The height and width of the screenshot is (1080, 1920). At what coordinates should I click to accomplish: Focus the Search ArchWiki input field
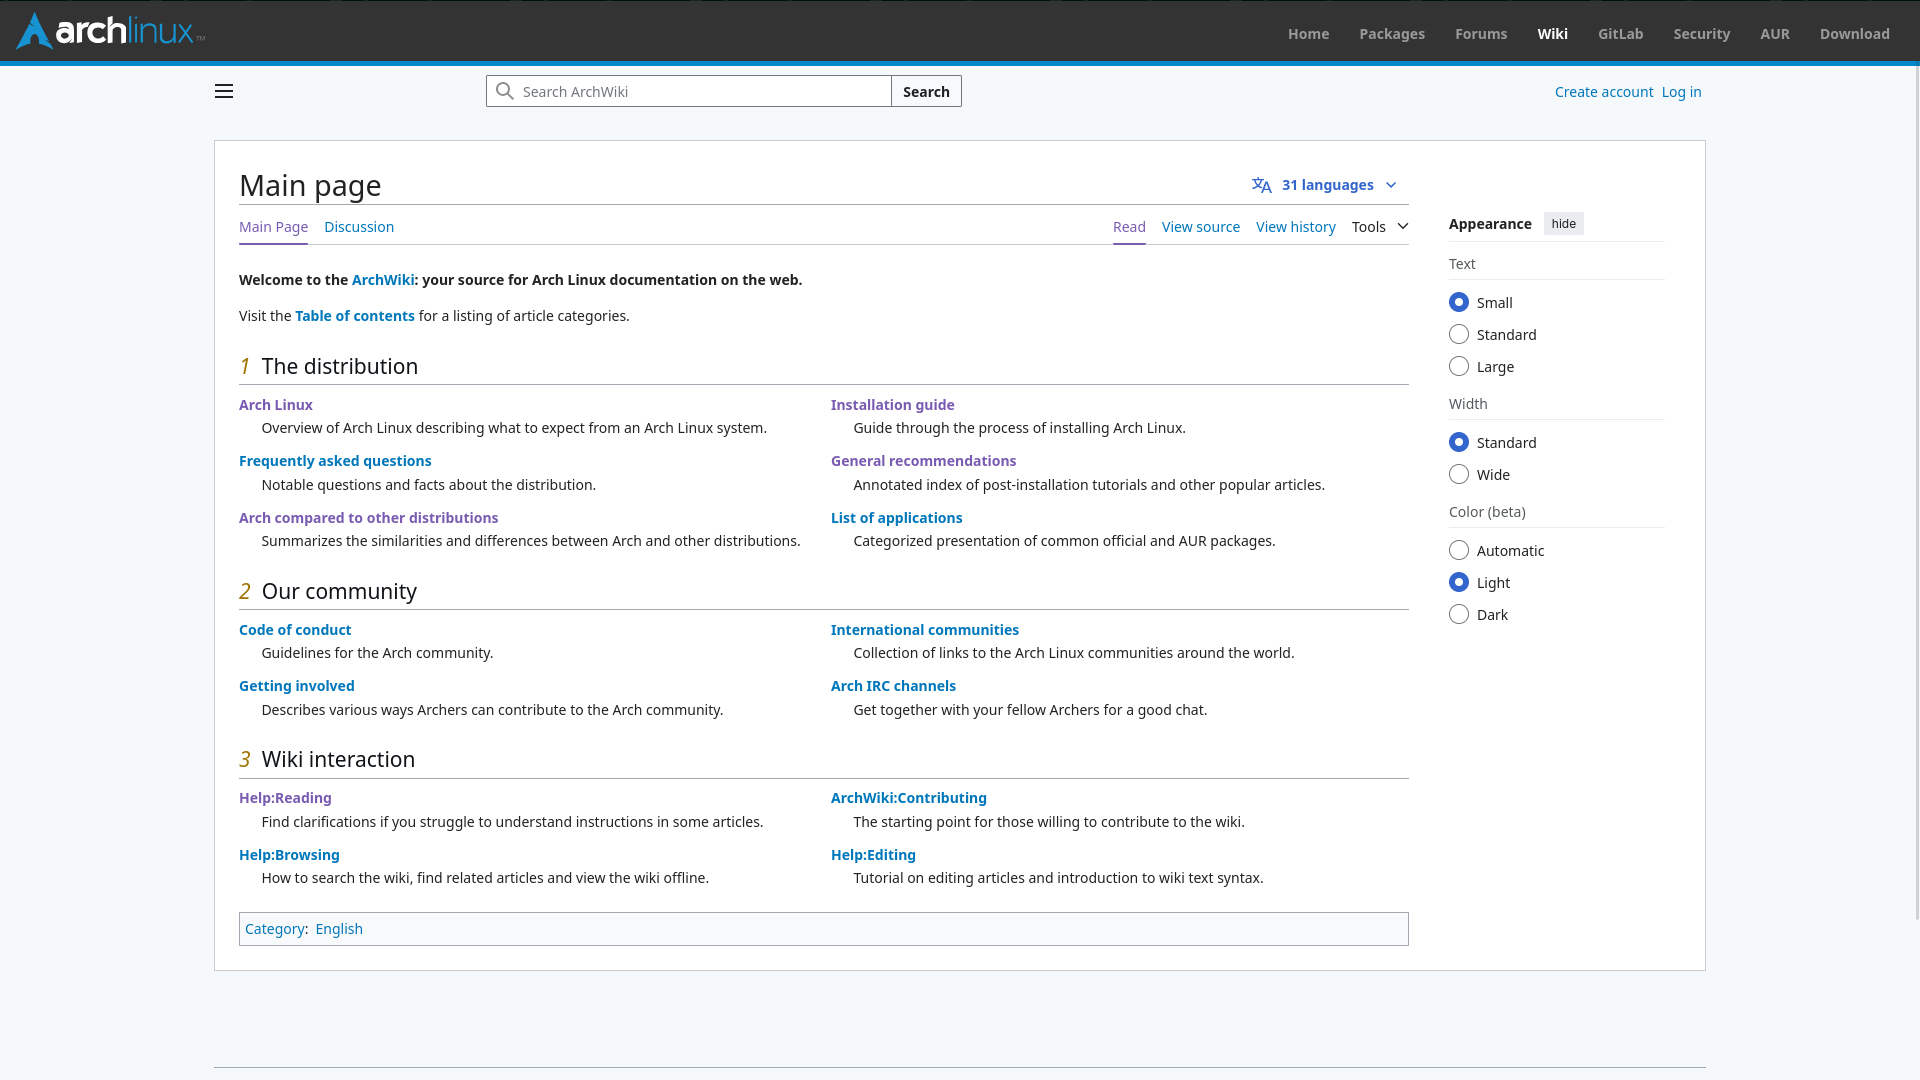point(689,91)
